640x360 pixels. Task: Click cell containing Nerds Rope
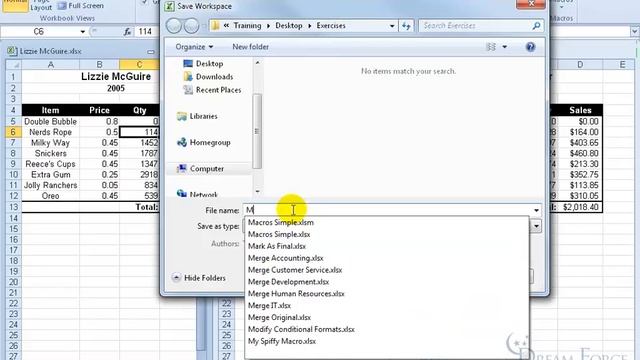(x=51, y=132)
